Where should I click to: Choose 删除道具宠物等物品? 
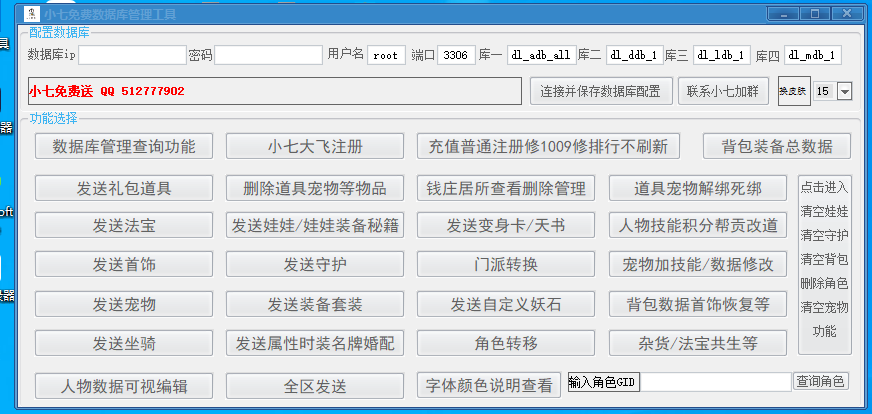(315, 188)
